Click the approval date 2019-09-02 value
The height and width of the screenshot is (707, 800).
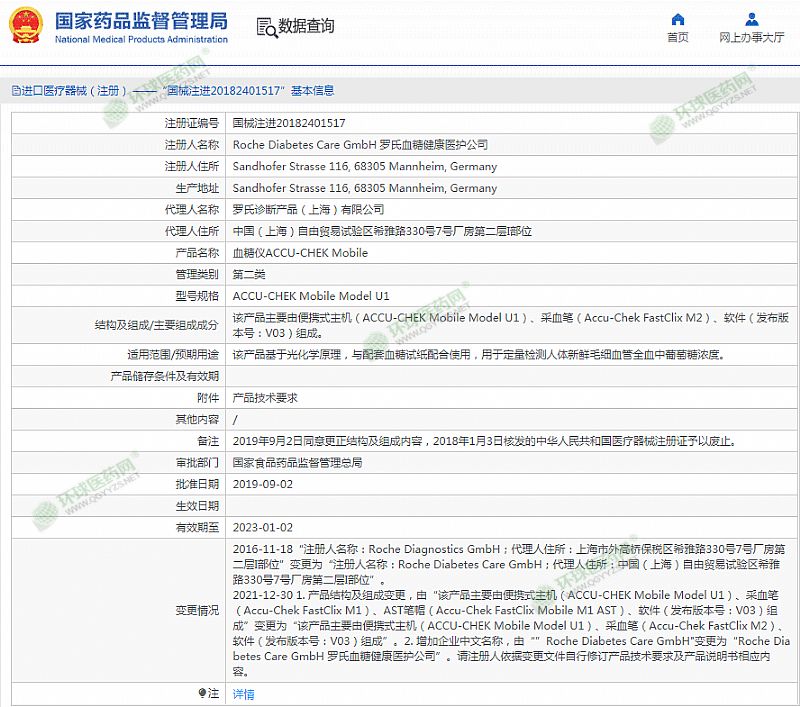tap(262, 484)
